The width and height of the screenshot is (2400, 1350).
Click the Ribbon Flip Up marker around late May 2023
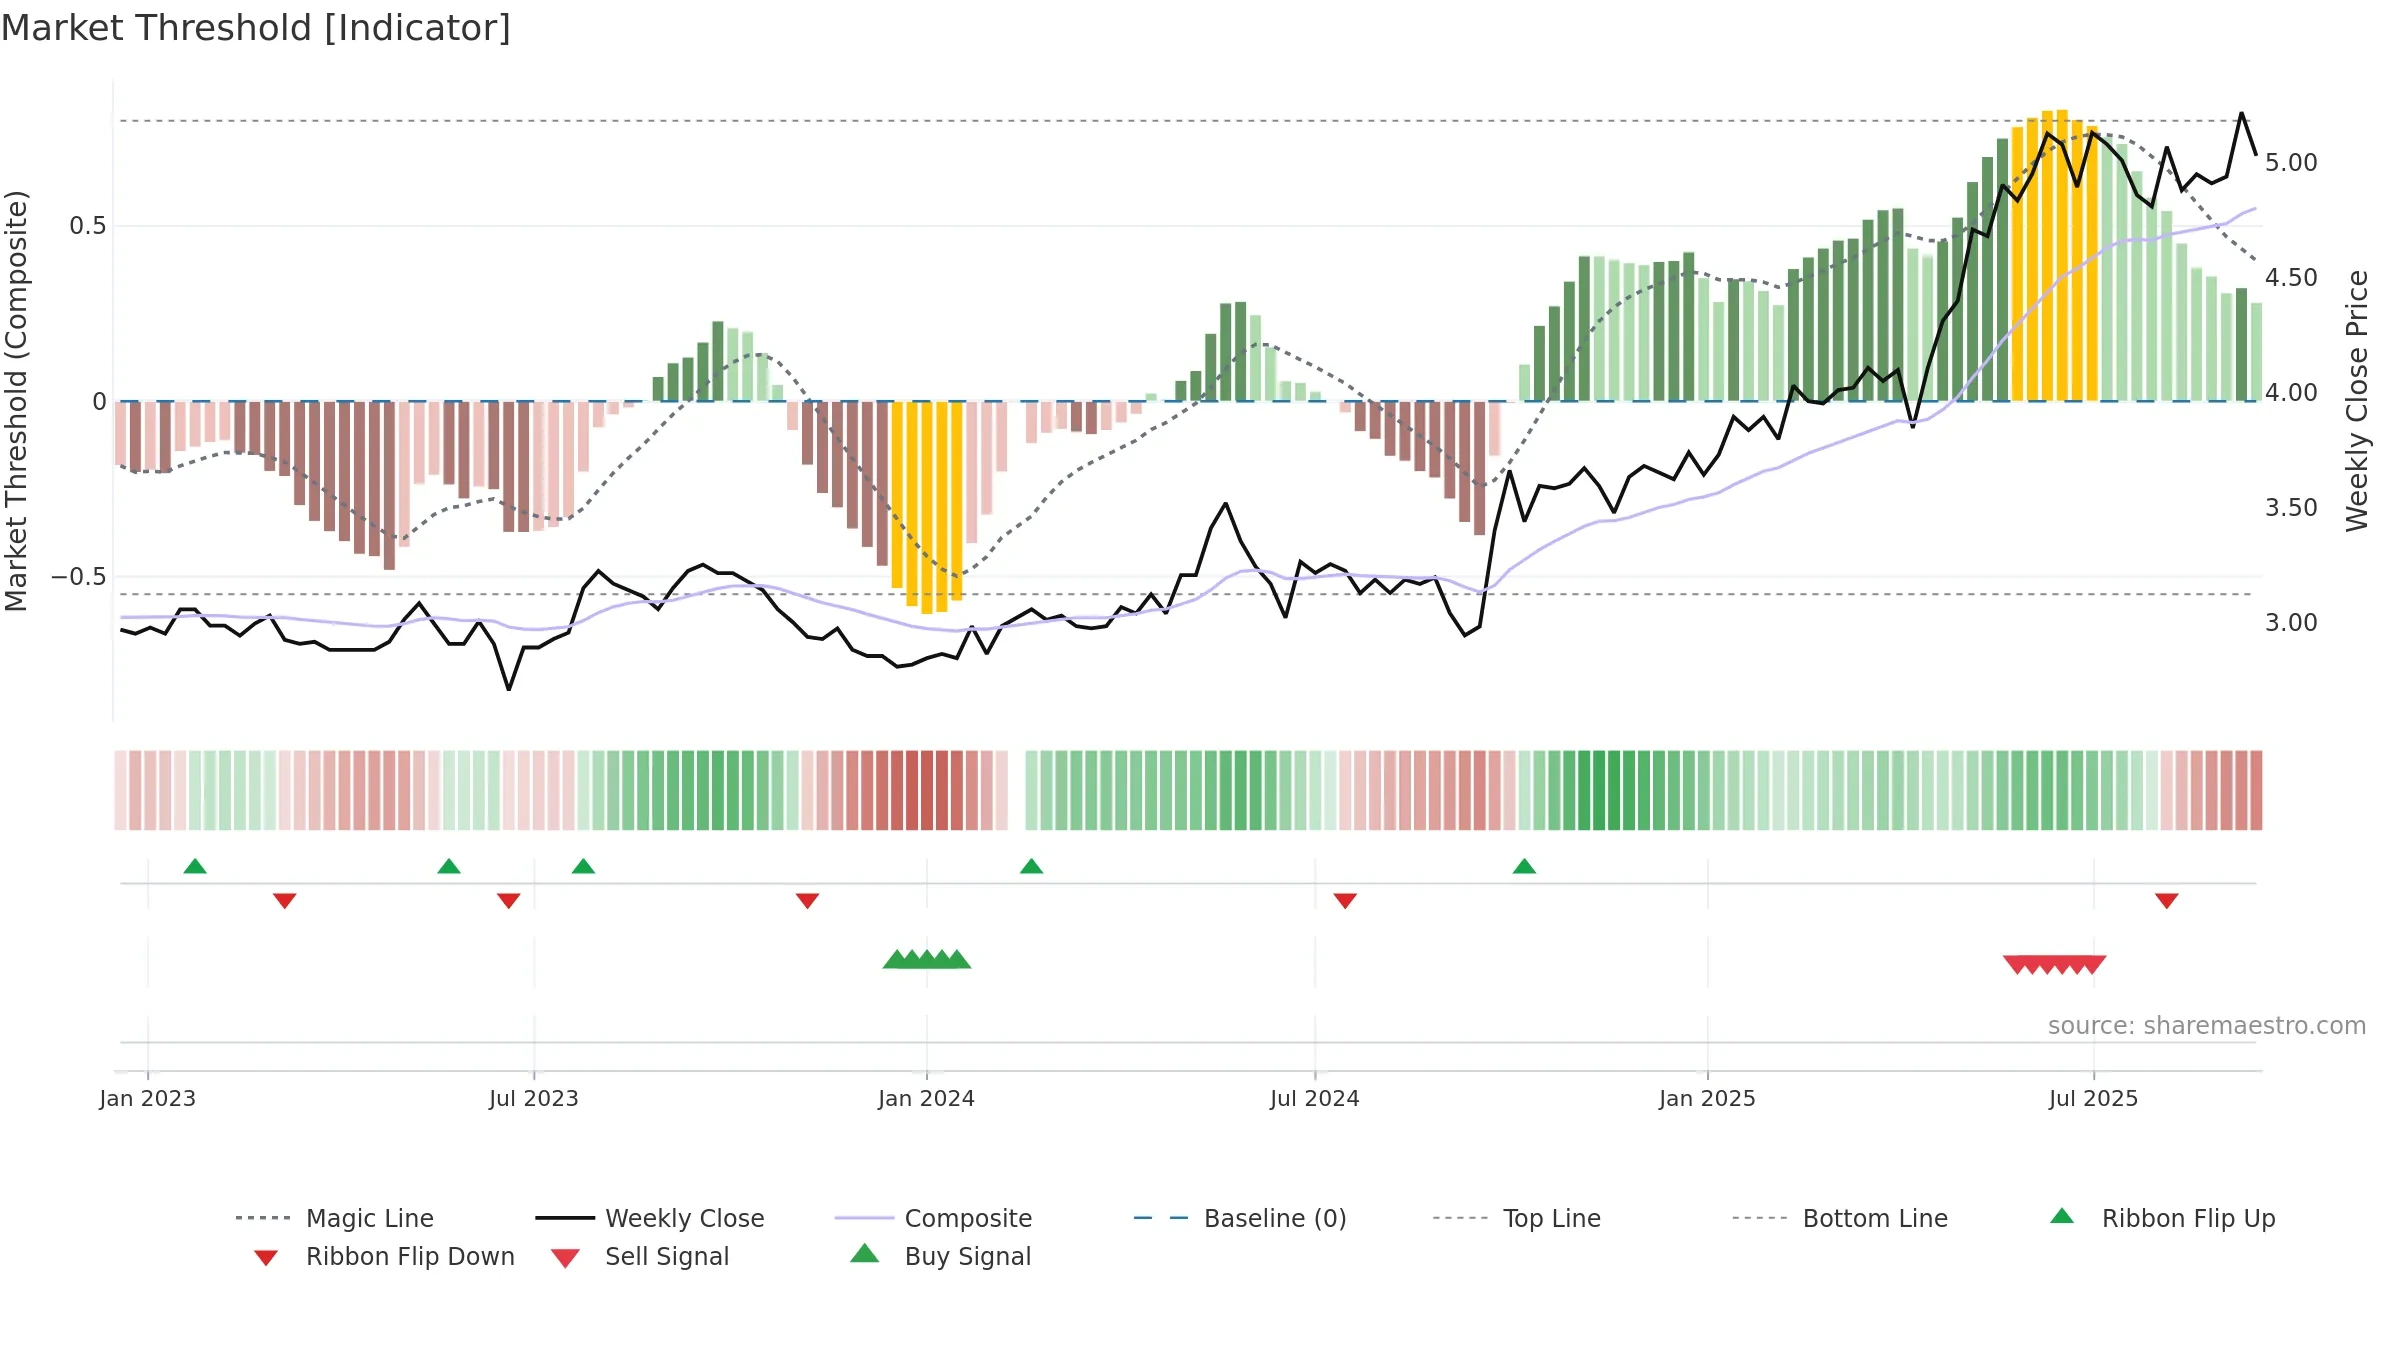click(x=449, y=866)
